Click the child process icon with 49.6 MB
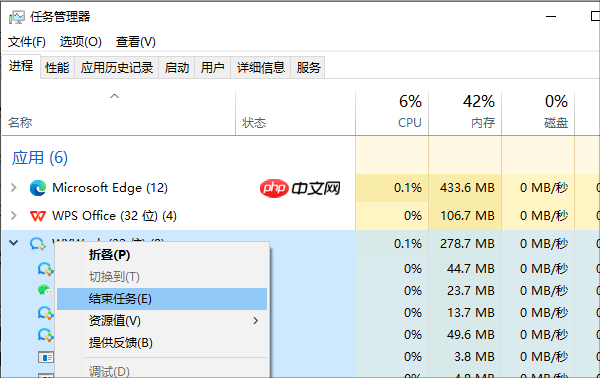 coord(46,335)
